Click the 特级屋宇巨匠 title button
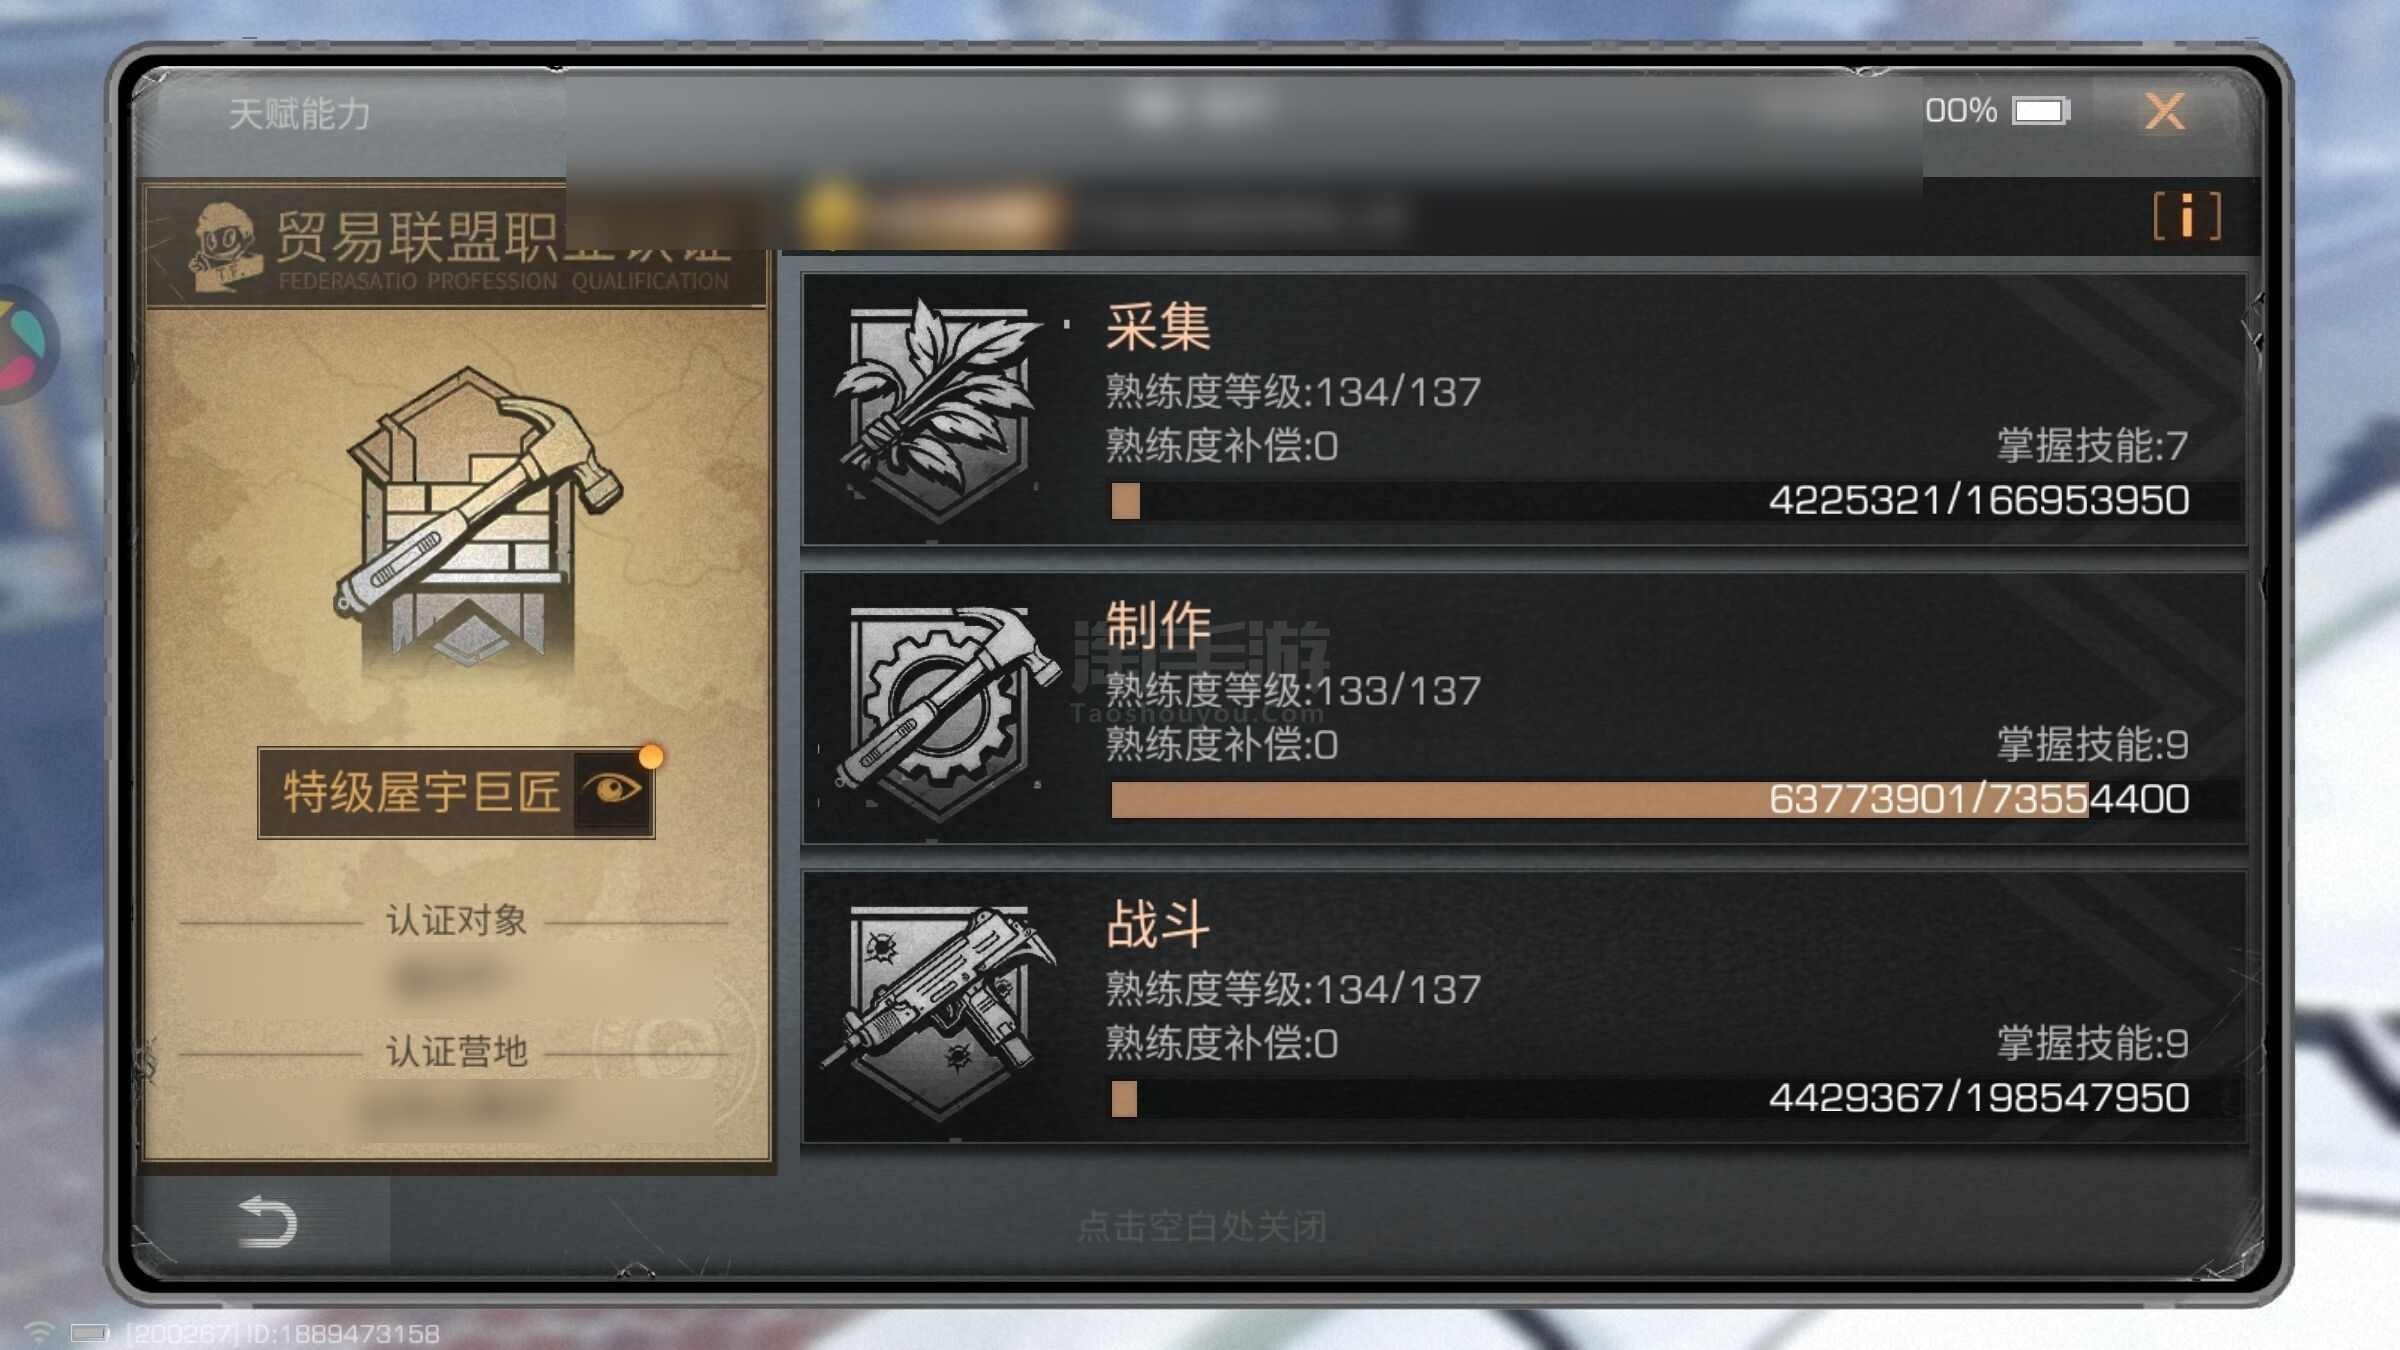This screenshot has height=1350, width=2400. click(x=456, y=792)
